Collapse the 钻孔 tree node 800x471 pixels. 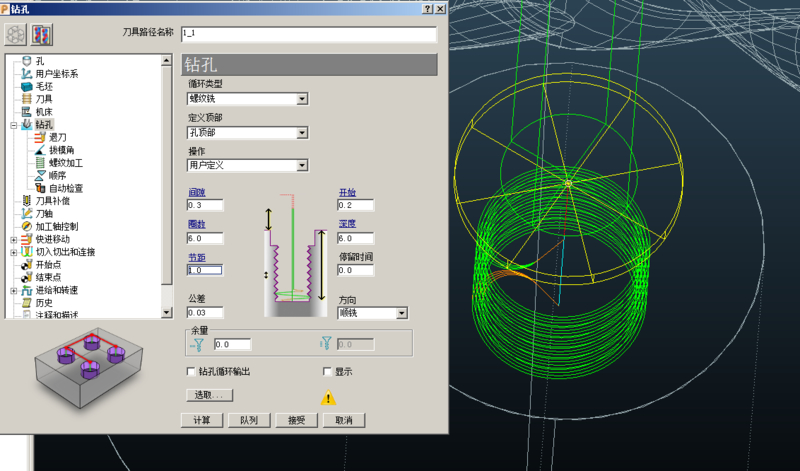click(x=14, y=125)
